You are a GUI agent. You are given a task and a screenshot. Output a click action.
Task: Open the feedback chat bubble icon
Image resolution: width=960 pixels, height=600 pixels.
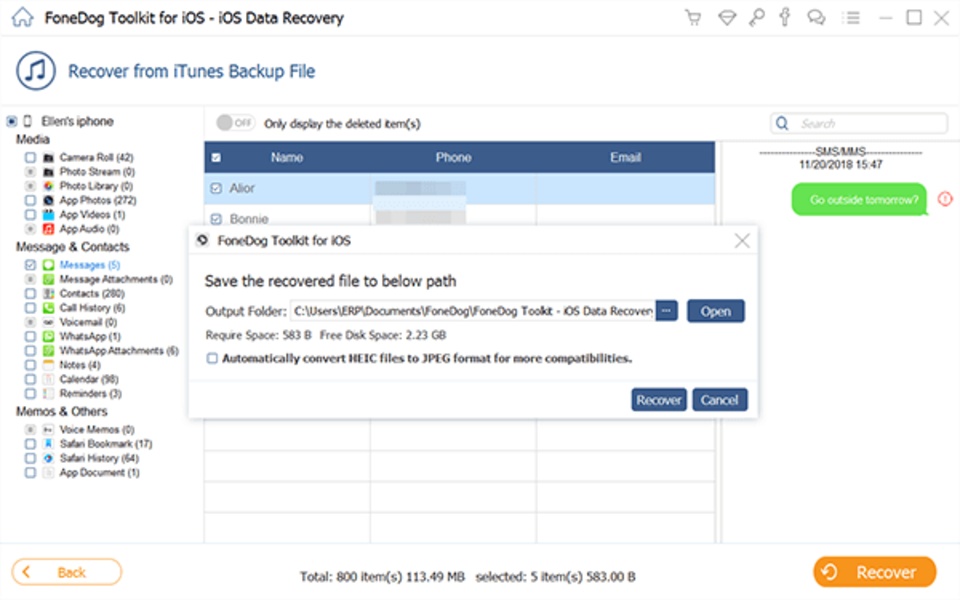point(816,18)
